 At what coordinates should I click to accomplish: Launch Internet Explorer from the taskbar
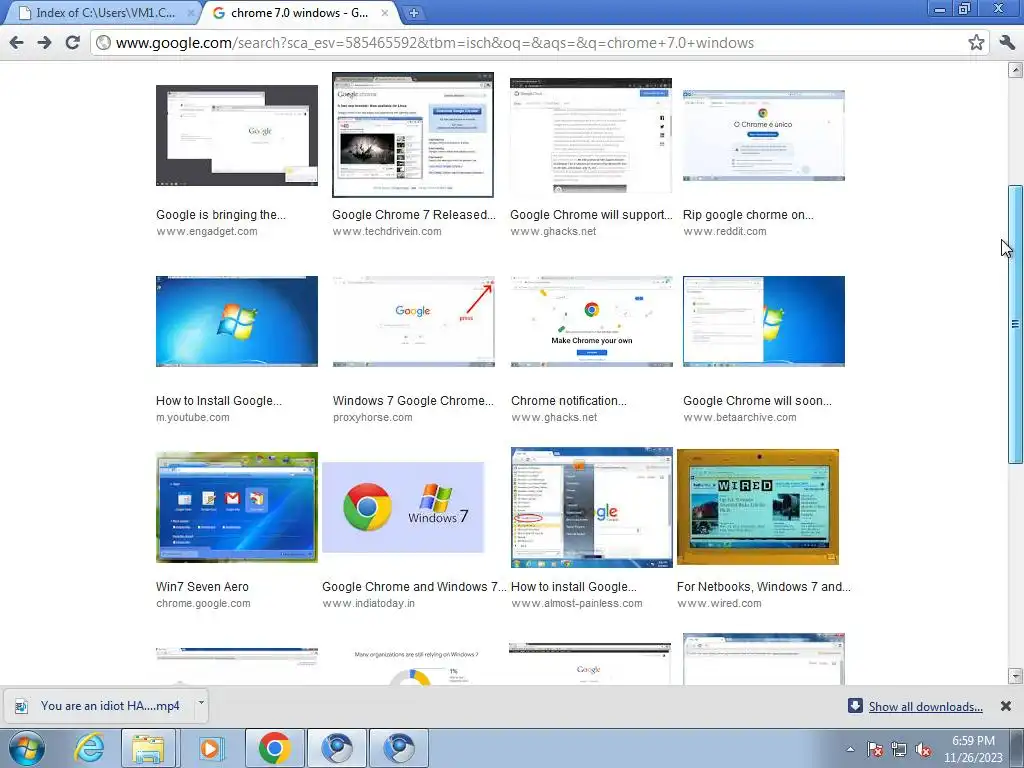pyautogui.click(x=88, y=748)
